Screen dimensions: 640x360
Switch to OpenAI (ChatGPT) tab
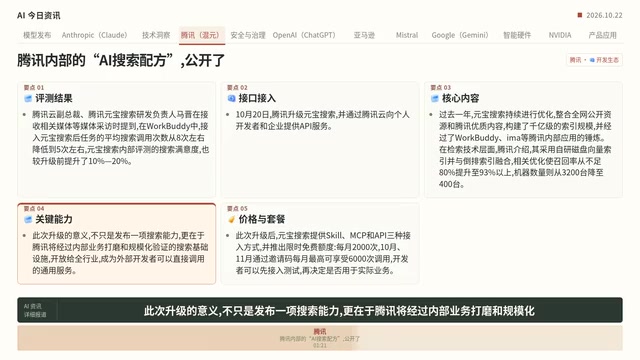coord(304,35)
